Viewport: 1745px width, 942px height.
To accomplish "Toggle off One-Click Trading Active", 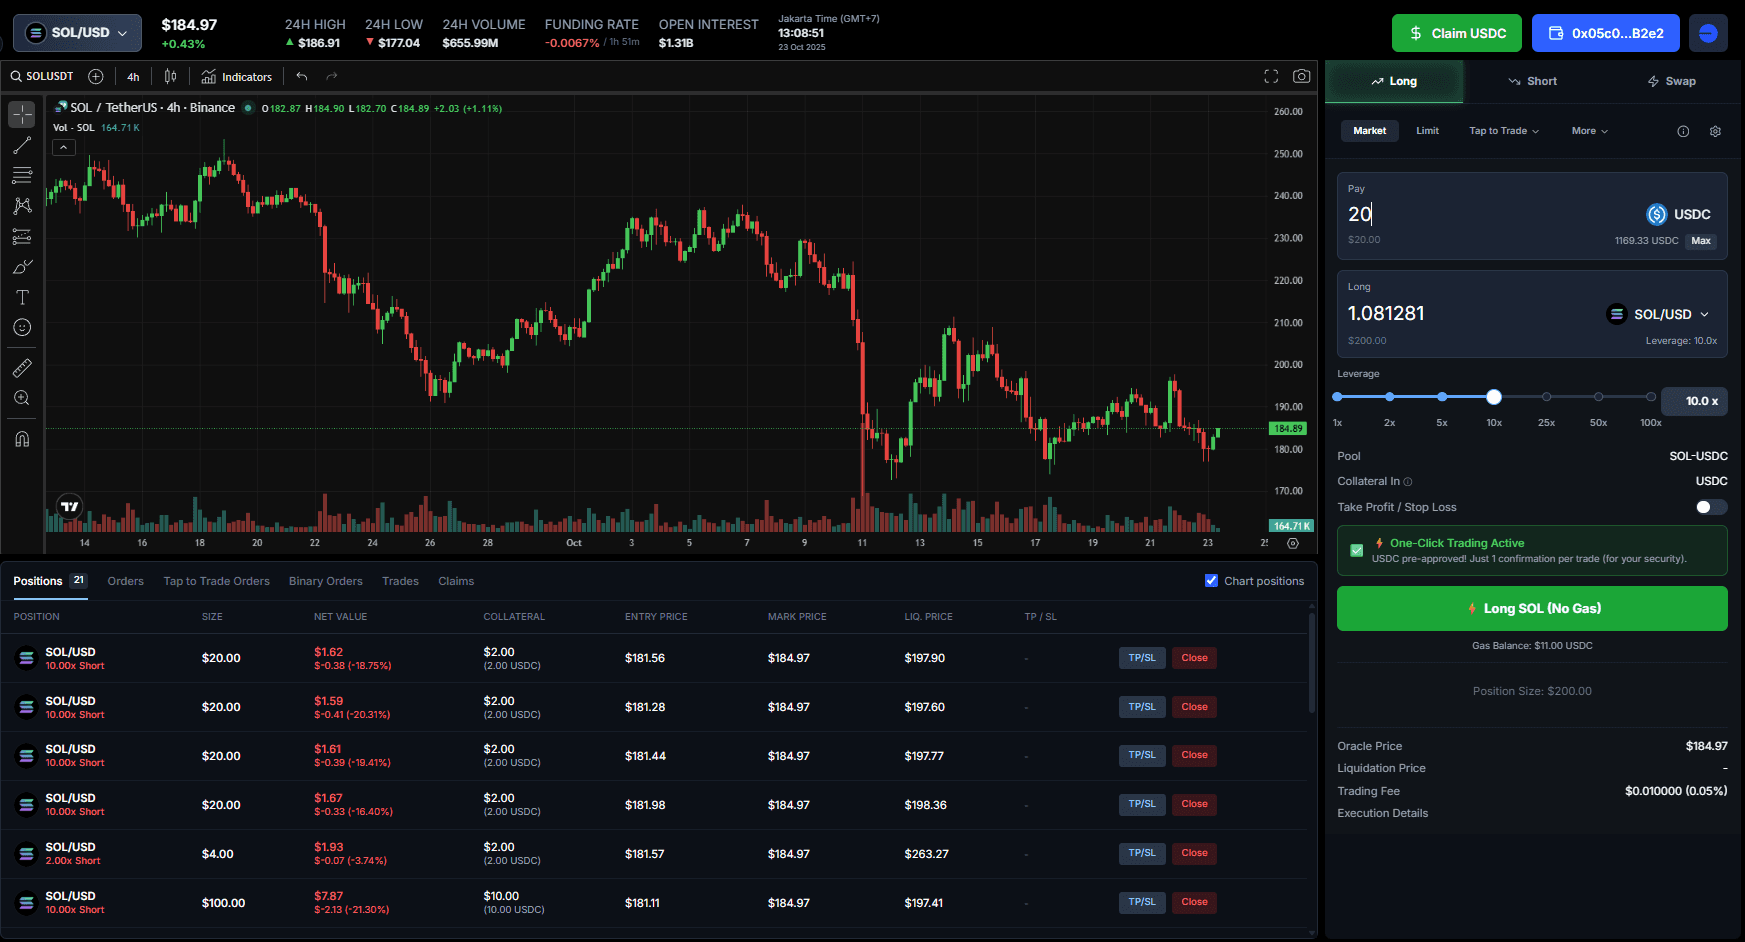I will [x=1356, y=550].
